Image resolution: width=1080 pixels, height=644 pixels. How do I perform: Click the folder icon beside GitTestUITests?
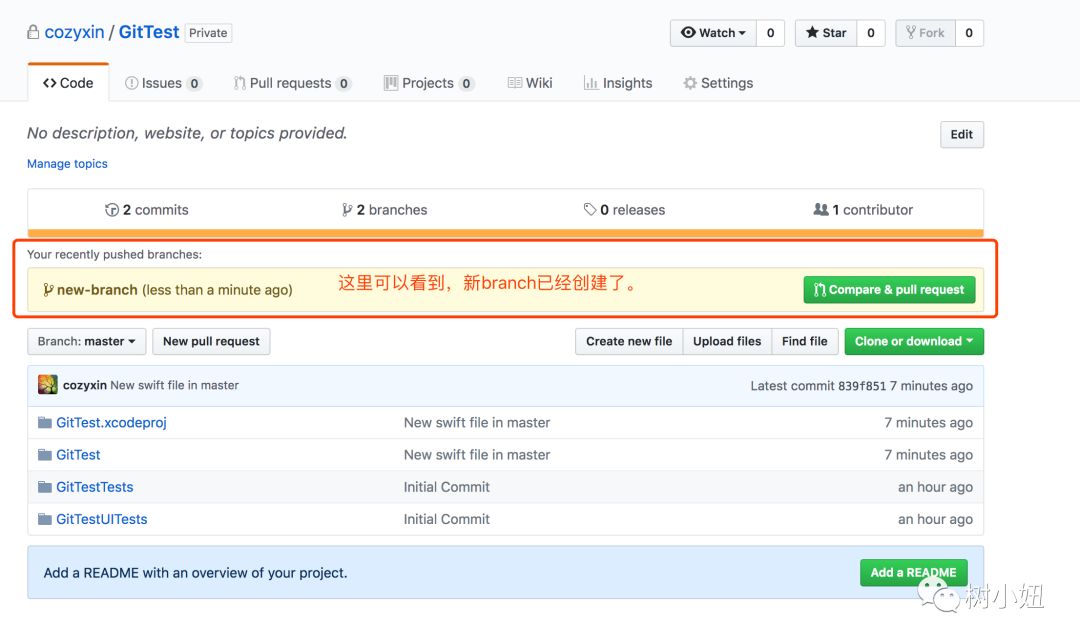(x=45, y=519)
